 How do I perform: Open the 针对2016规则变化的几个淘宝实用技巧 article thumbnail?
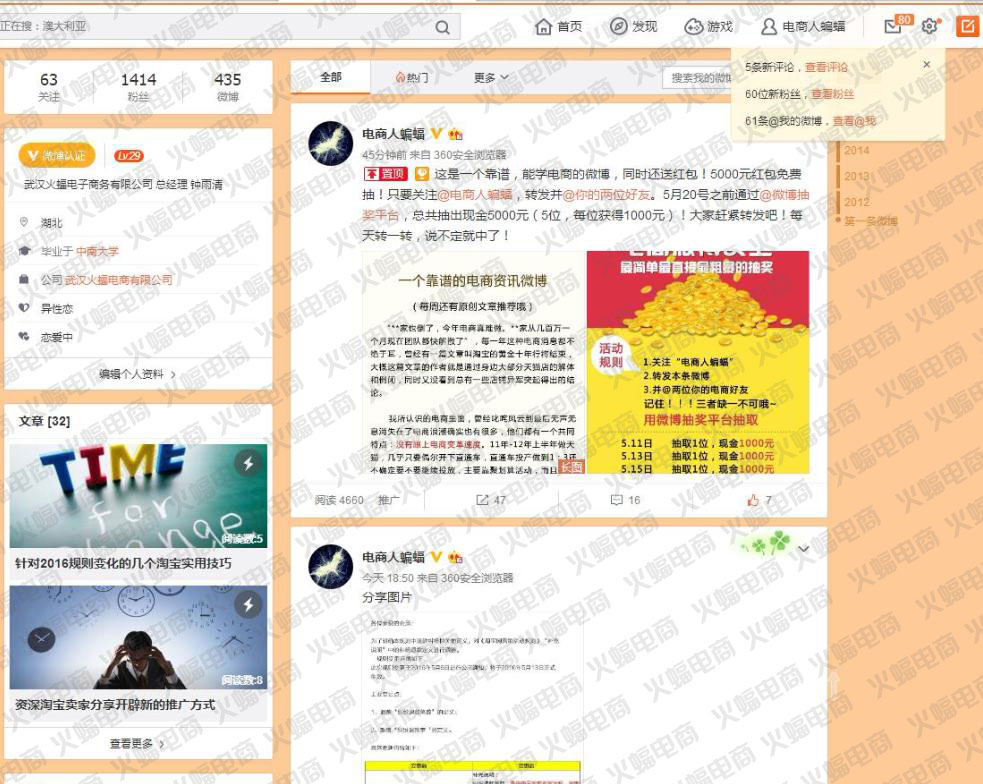click(x=139, y=496)
